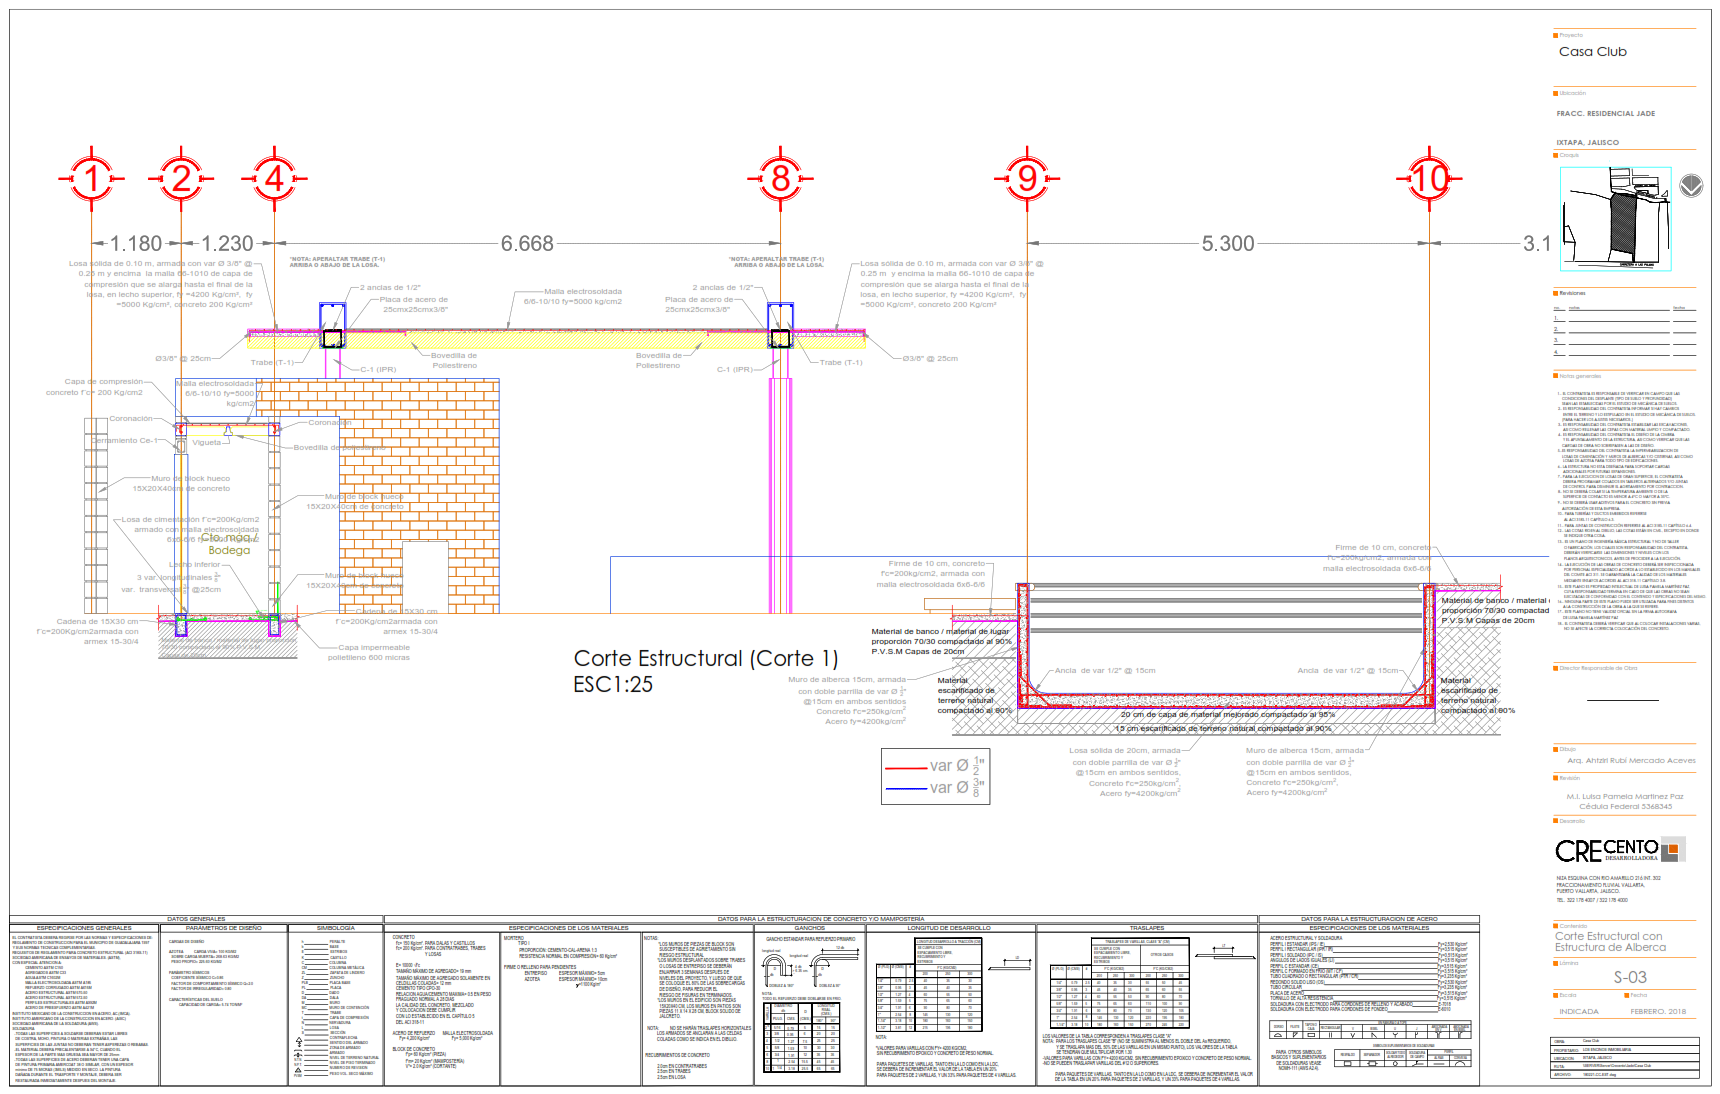Screen dimensions: 1720x1094
Task: Click the 'ESC1:25' scale text
Action: [612, 685]
